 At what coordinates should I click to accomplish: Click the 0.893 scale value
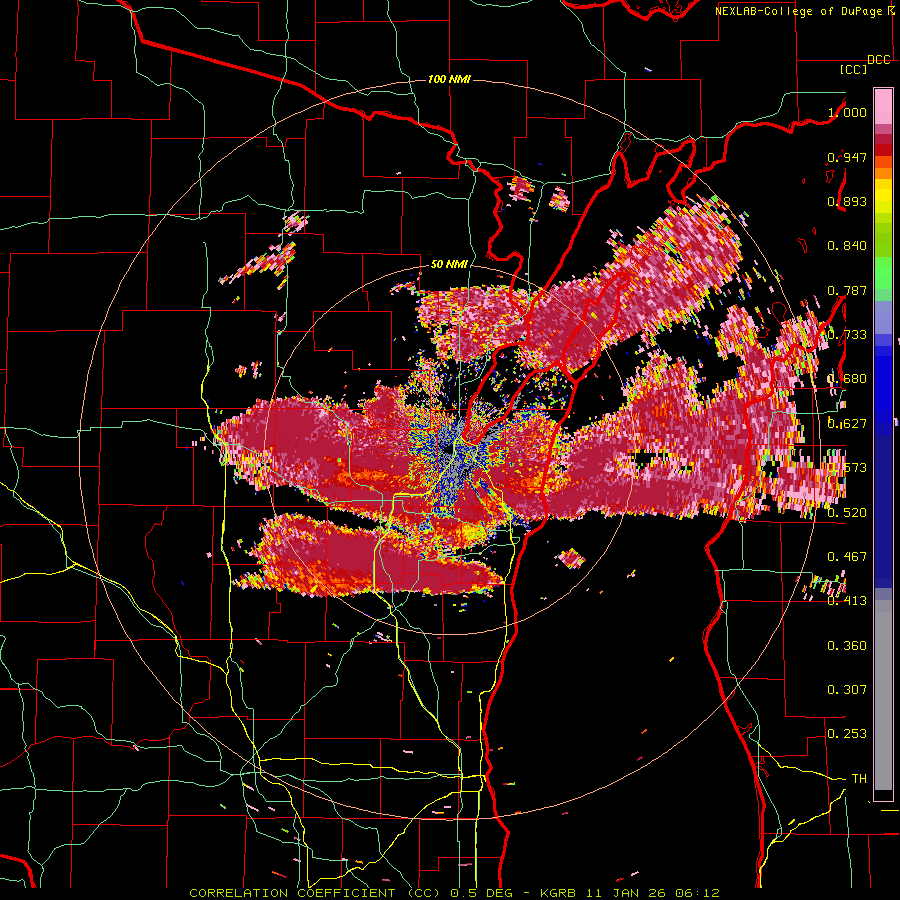click(x=847, y=201)
